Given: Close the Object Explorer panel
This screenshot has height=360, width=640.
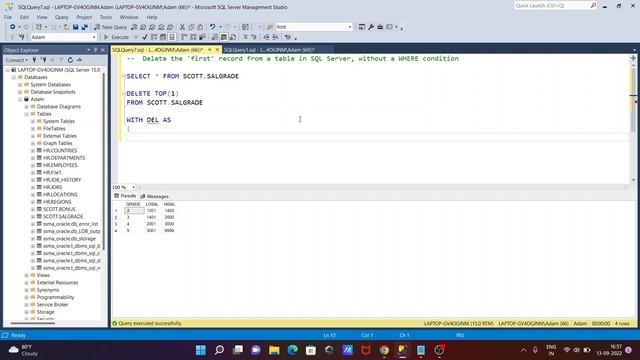Looking at the screenshot, I should point(103,50).
